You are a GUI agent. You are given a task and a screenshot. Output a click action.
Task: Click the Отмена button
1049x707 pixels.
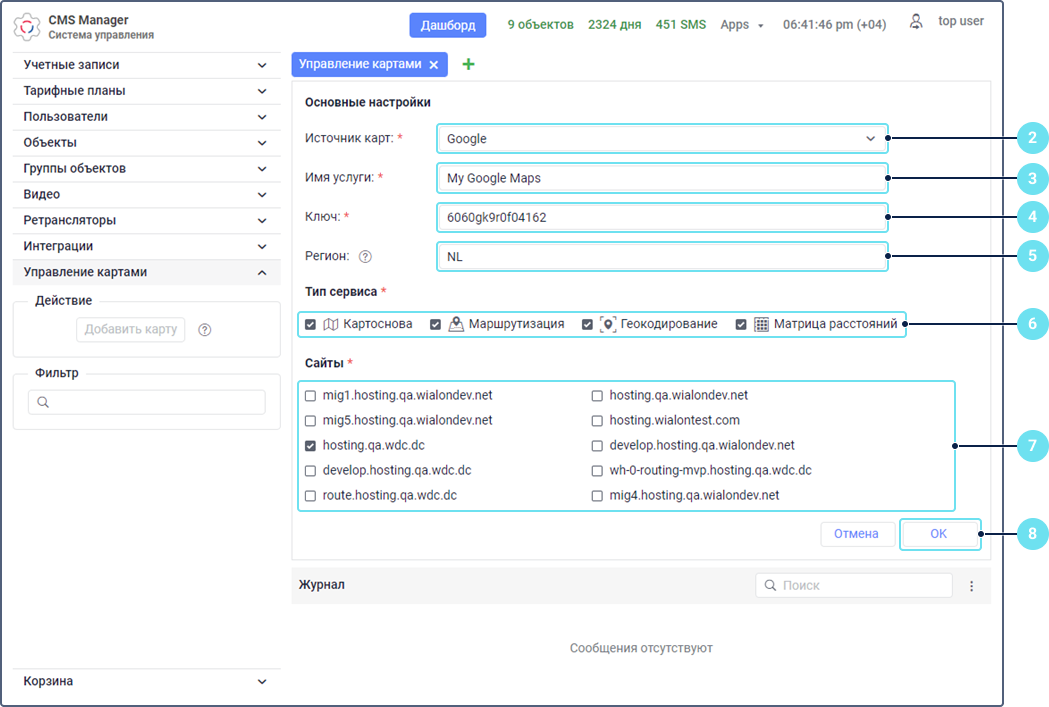tap(857, 534)
